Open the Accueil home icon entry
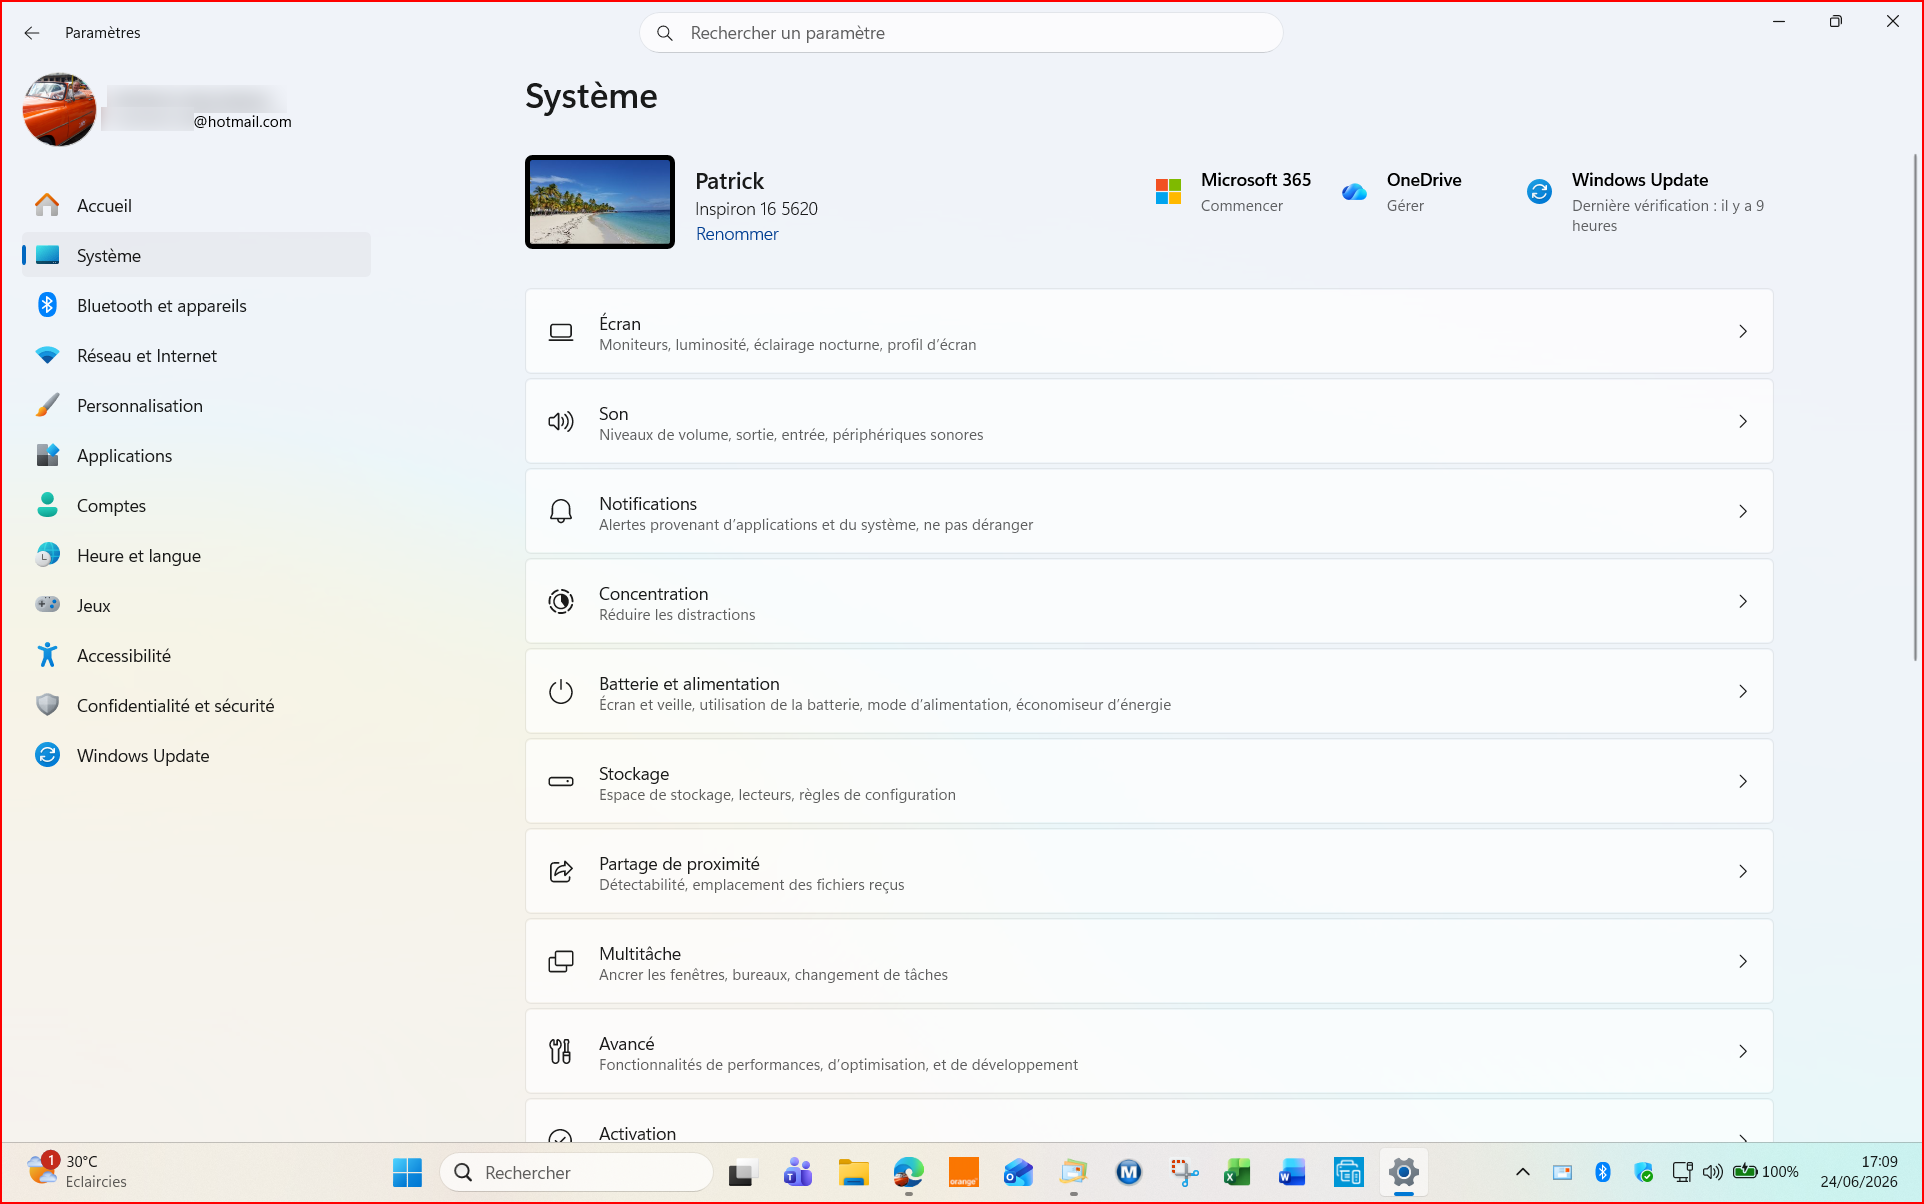The width and height of the screenshot is (1924, 1204). pos(47,205)
